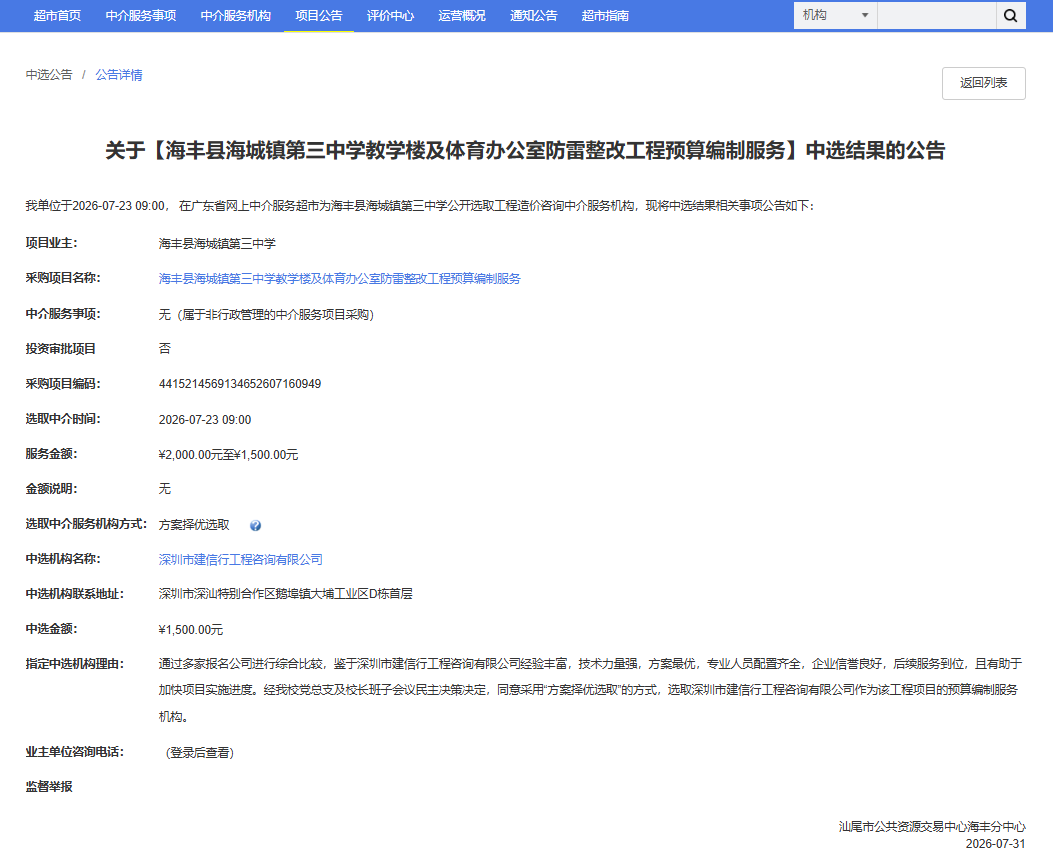Go to 超市首页 menu item
The width and height of the screenshot is (1053, 867).
tap(57, 15)
